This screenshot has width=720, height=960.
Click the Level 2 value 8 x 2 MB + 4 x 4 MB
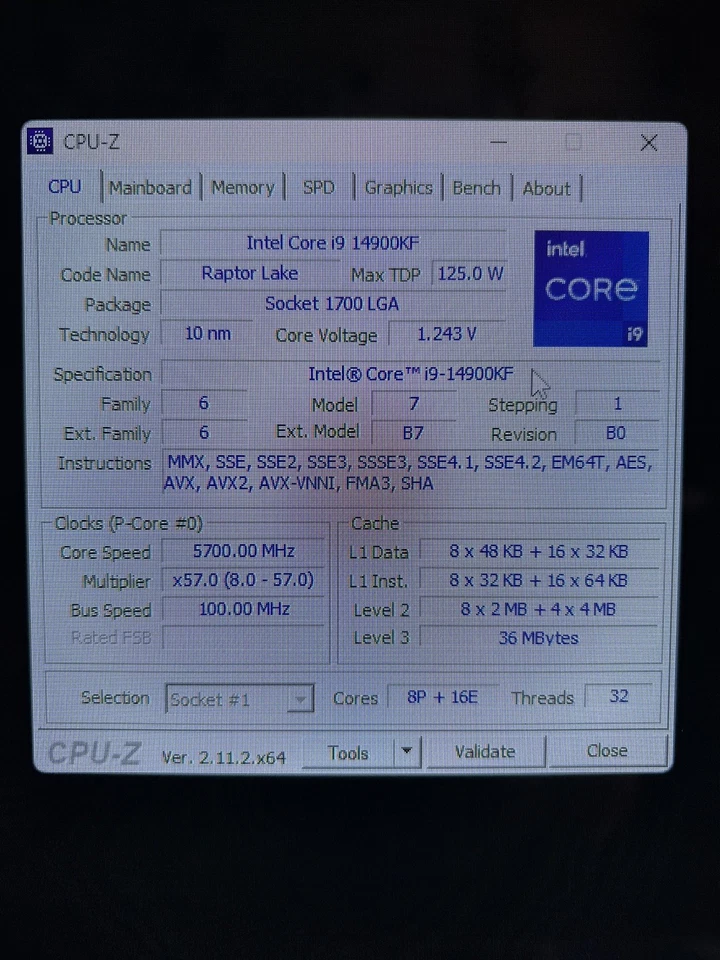[539, 609]
